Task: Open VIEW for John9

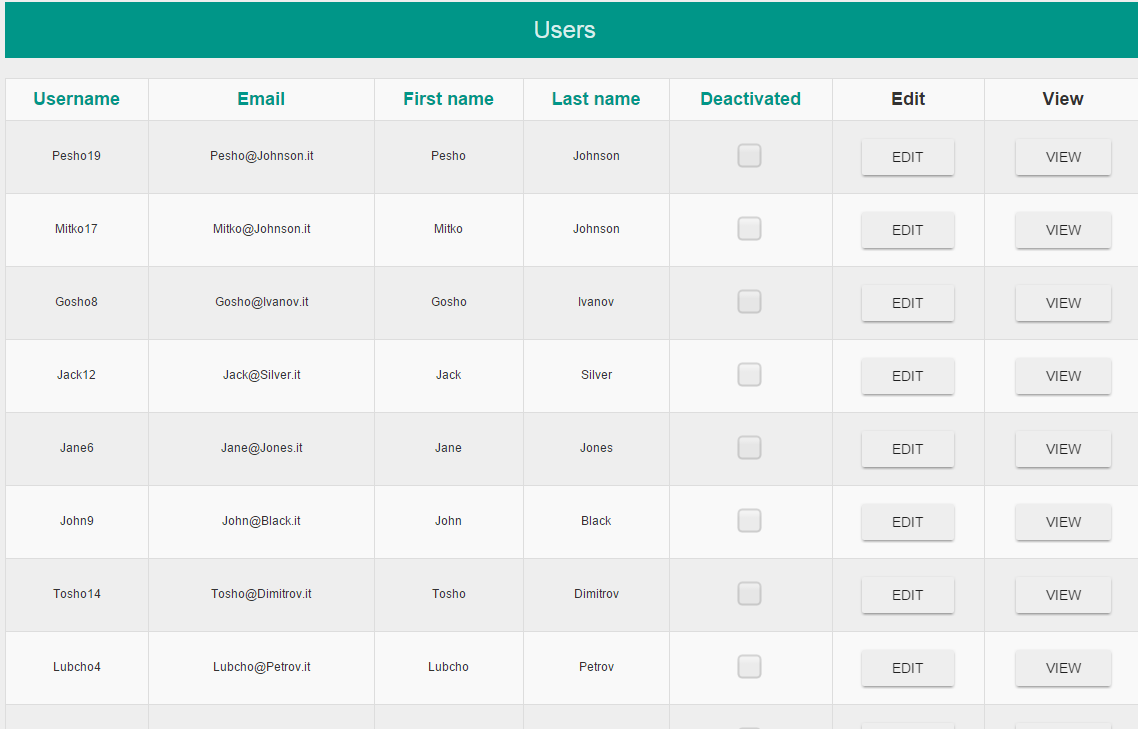Action: (x=1063, y=522)
